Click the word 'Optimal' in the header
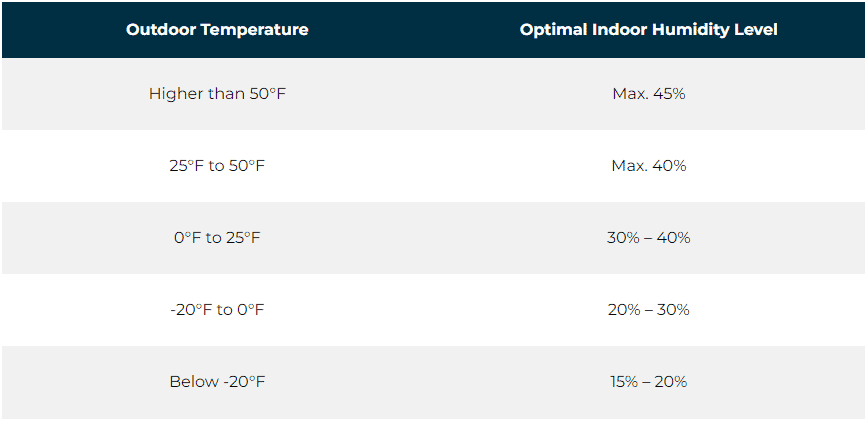Image resolution: width=866 pixels, height=423 pixels. pos(553,31)
